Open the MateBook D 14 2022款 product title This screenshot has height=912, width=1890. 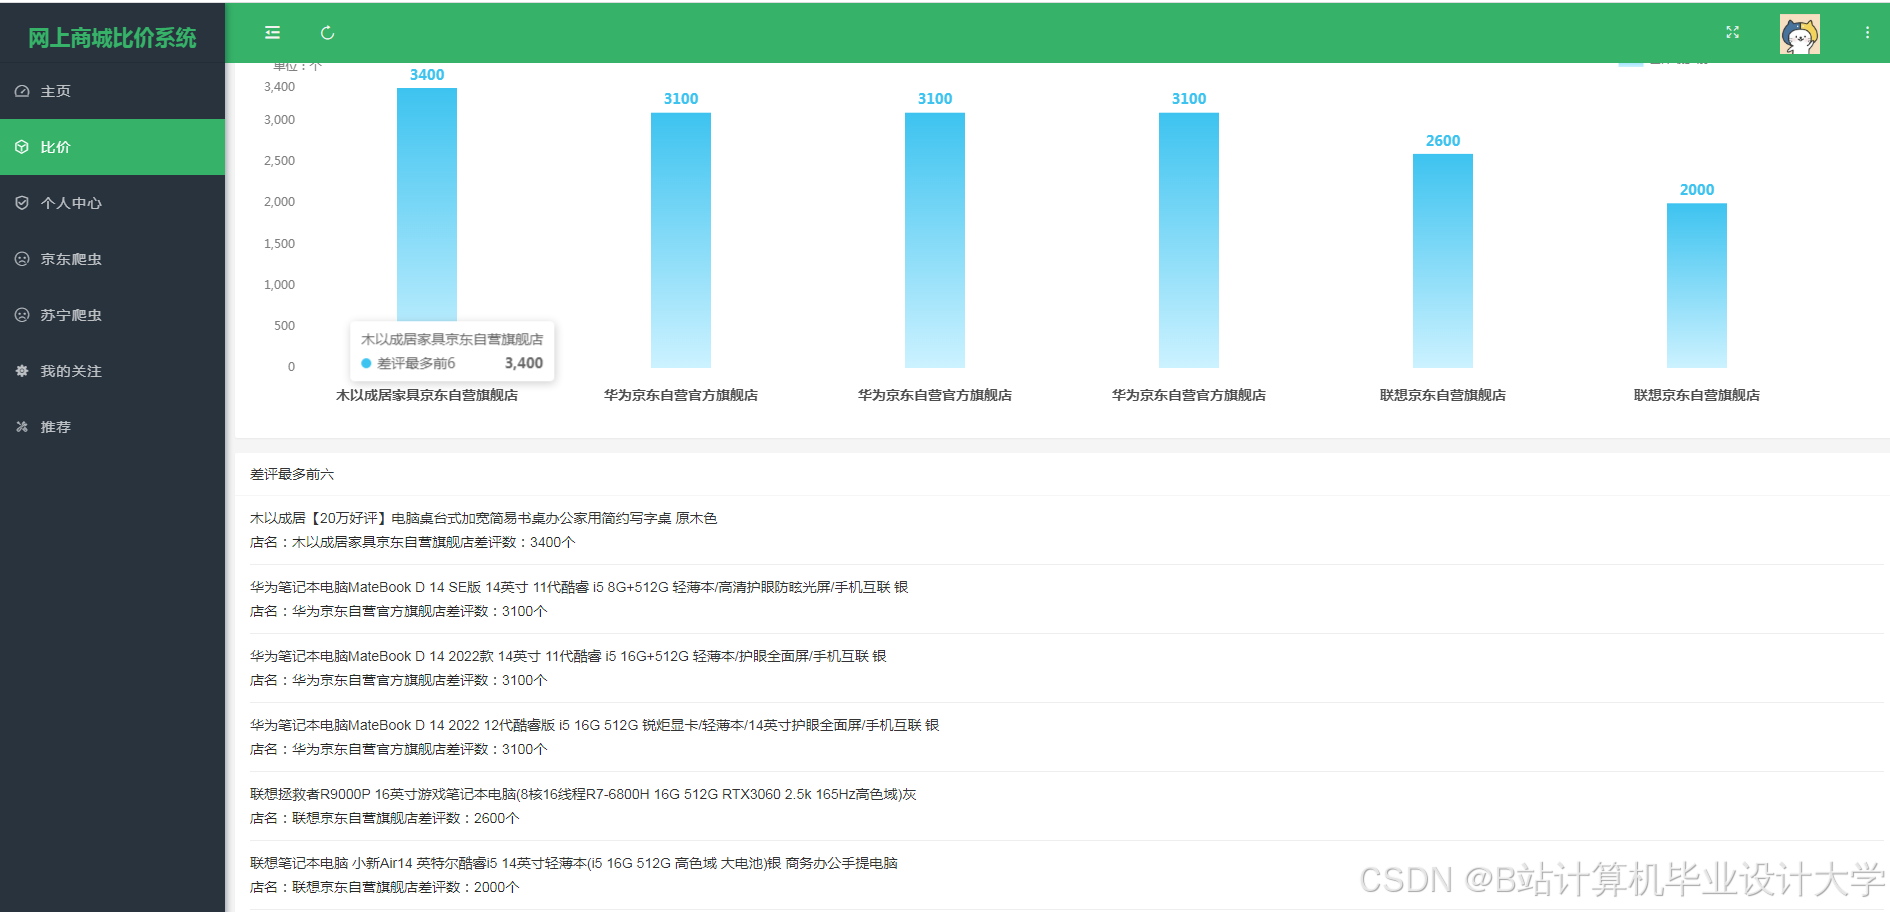[x=568, y=656]
